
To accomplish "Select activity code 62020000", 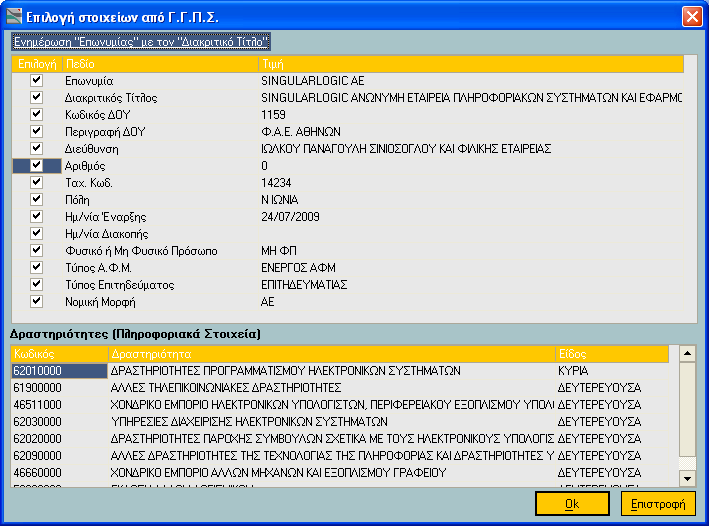I will click(x=37, y=439).
